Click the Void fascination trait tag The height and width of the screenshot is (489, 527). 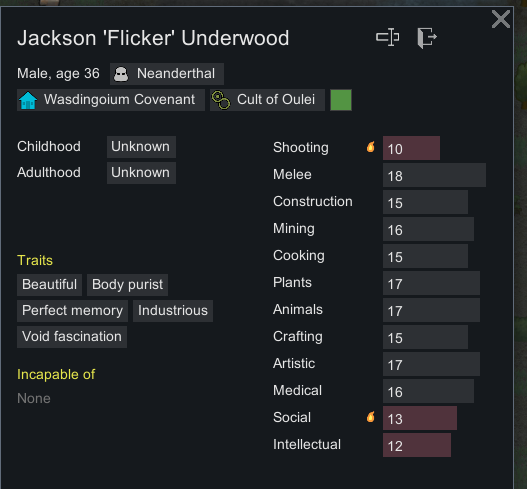point(72,337)
